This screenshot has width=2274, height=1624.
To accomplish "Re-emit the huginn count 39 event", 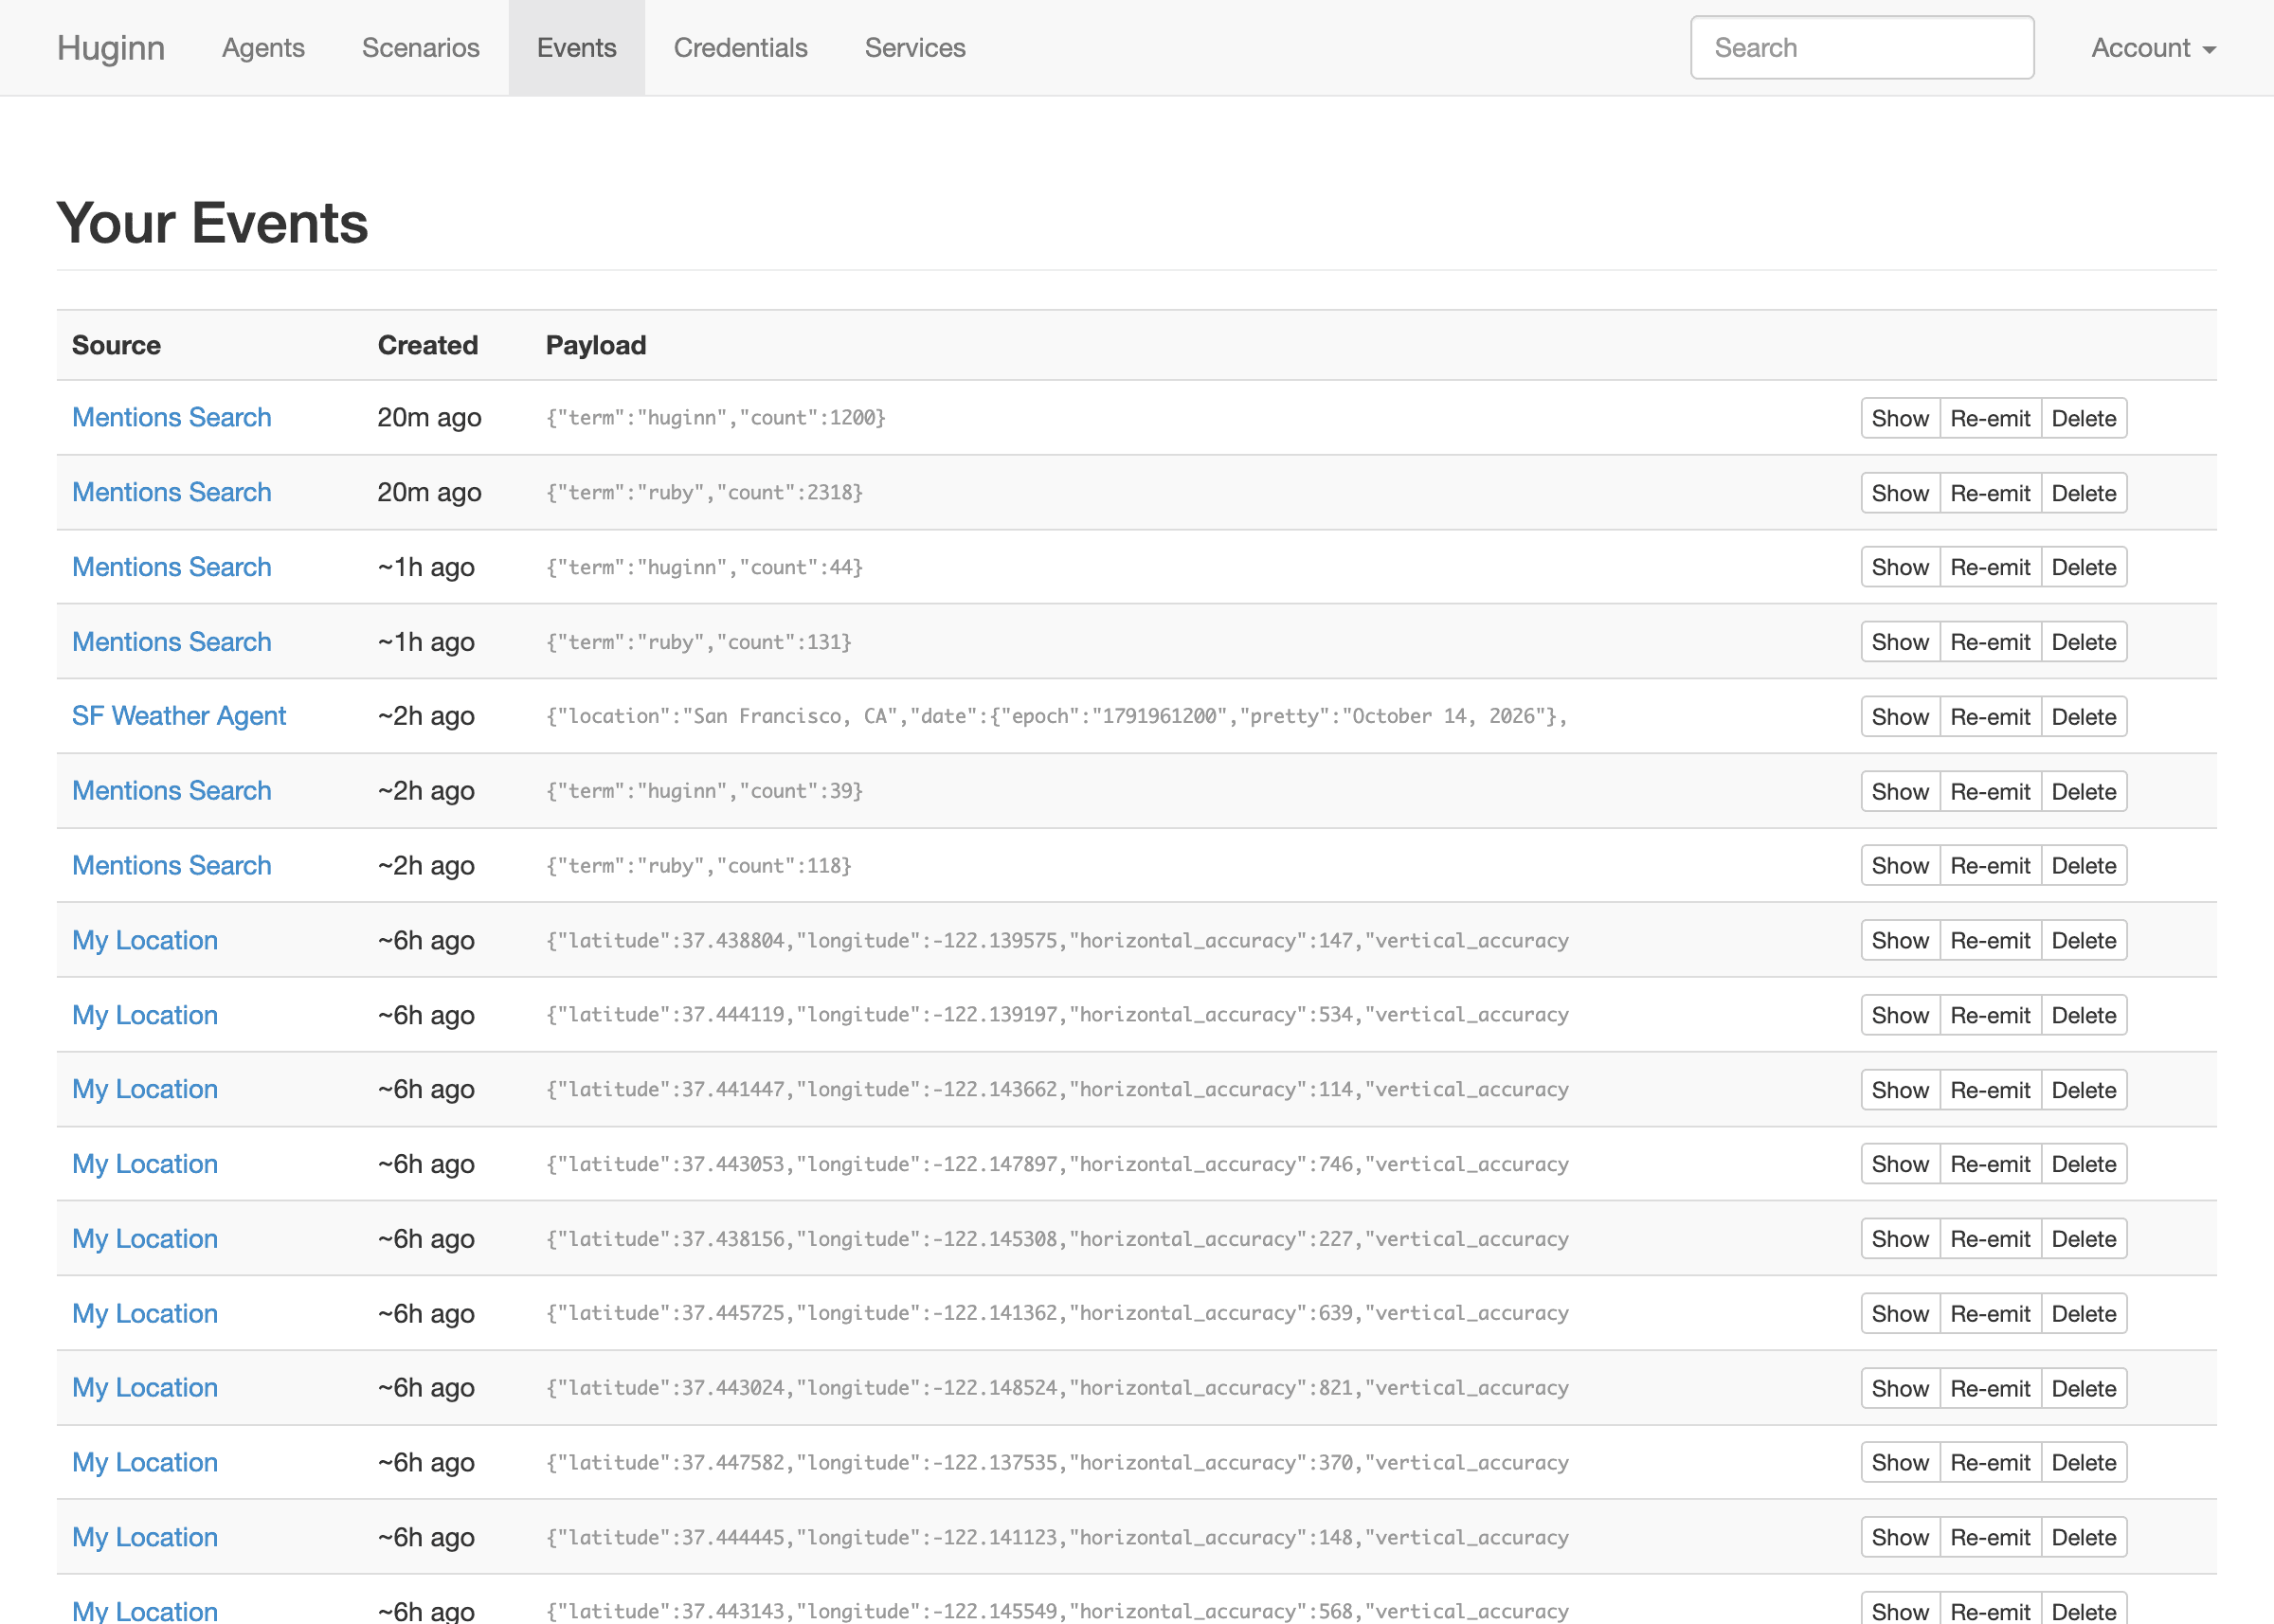I will click(1990, 792).
